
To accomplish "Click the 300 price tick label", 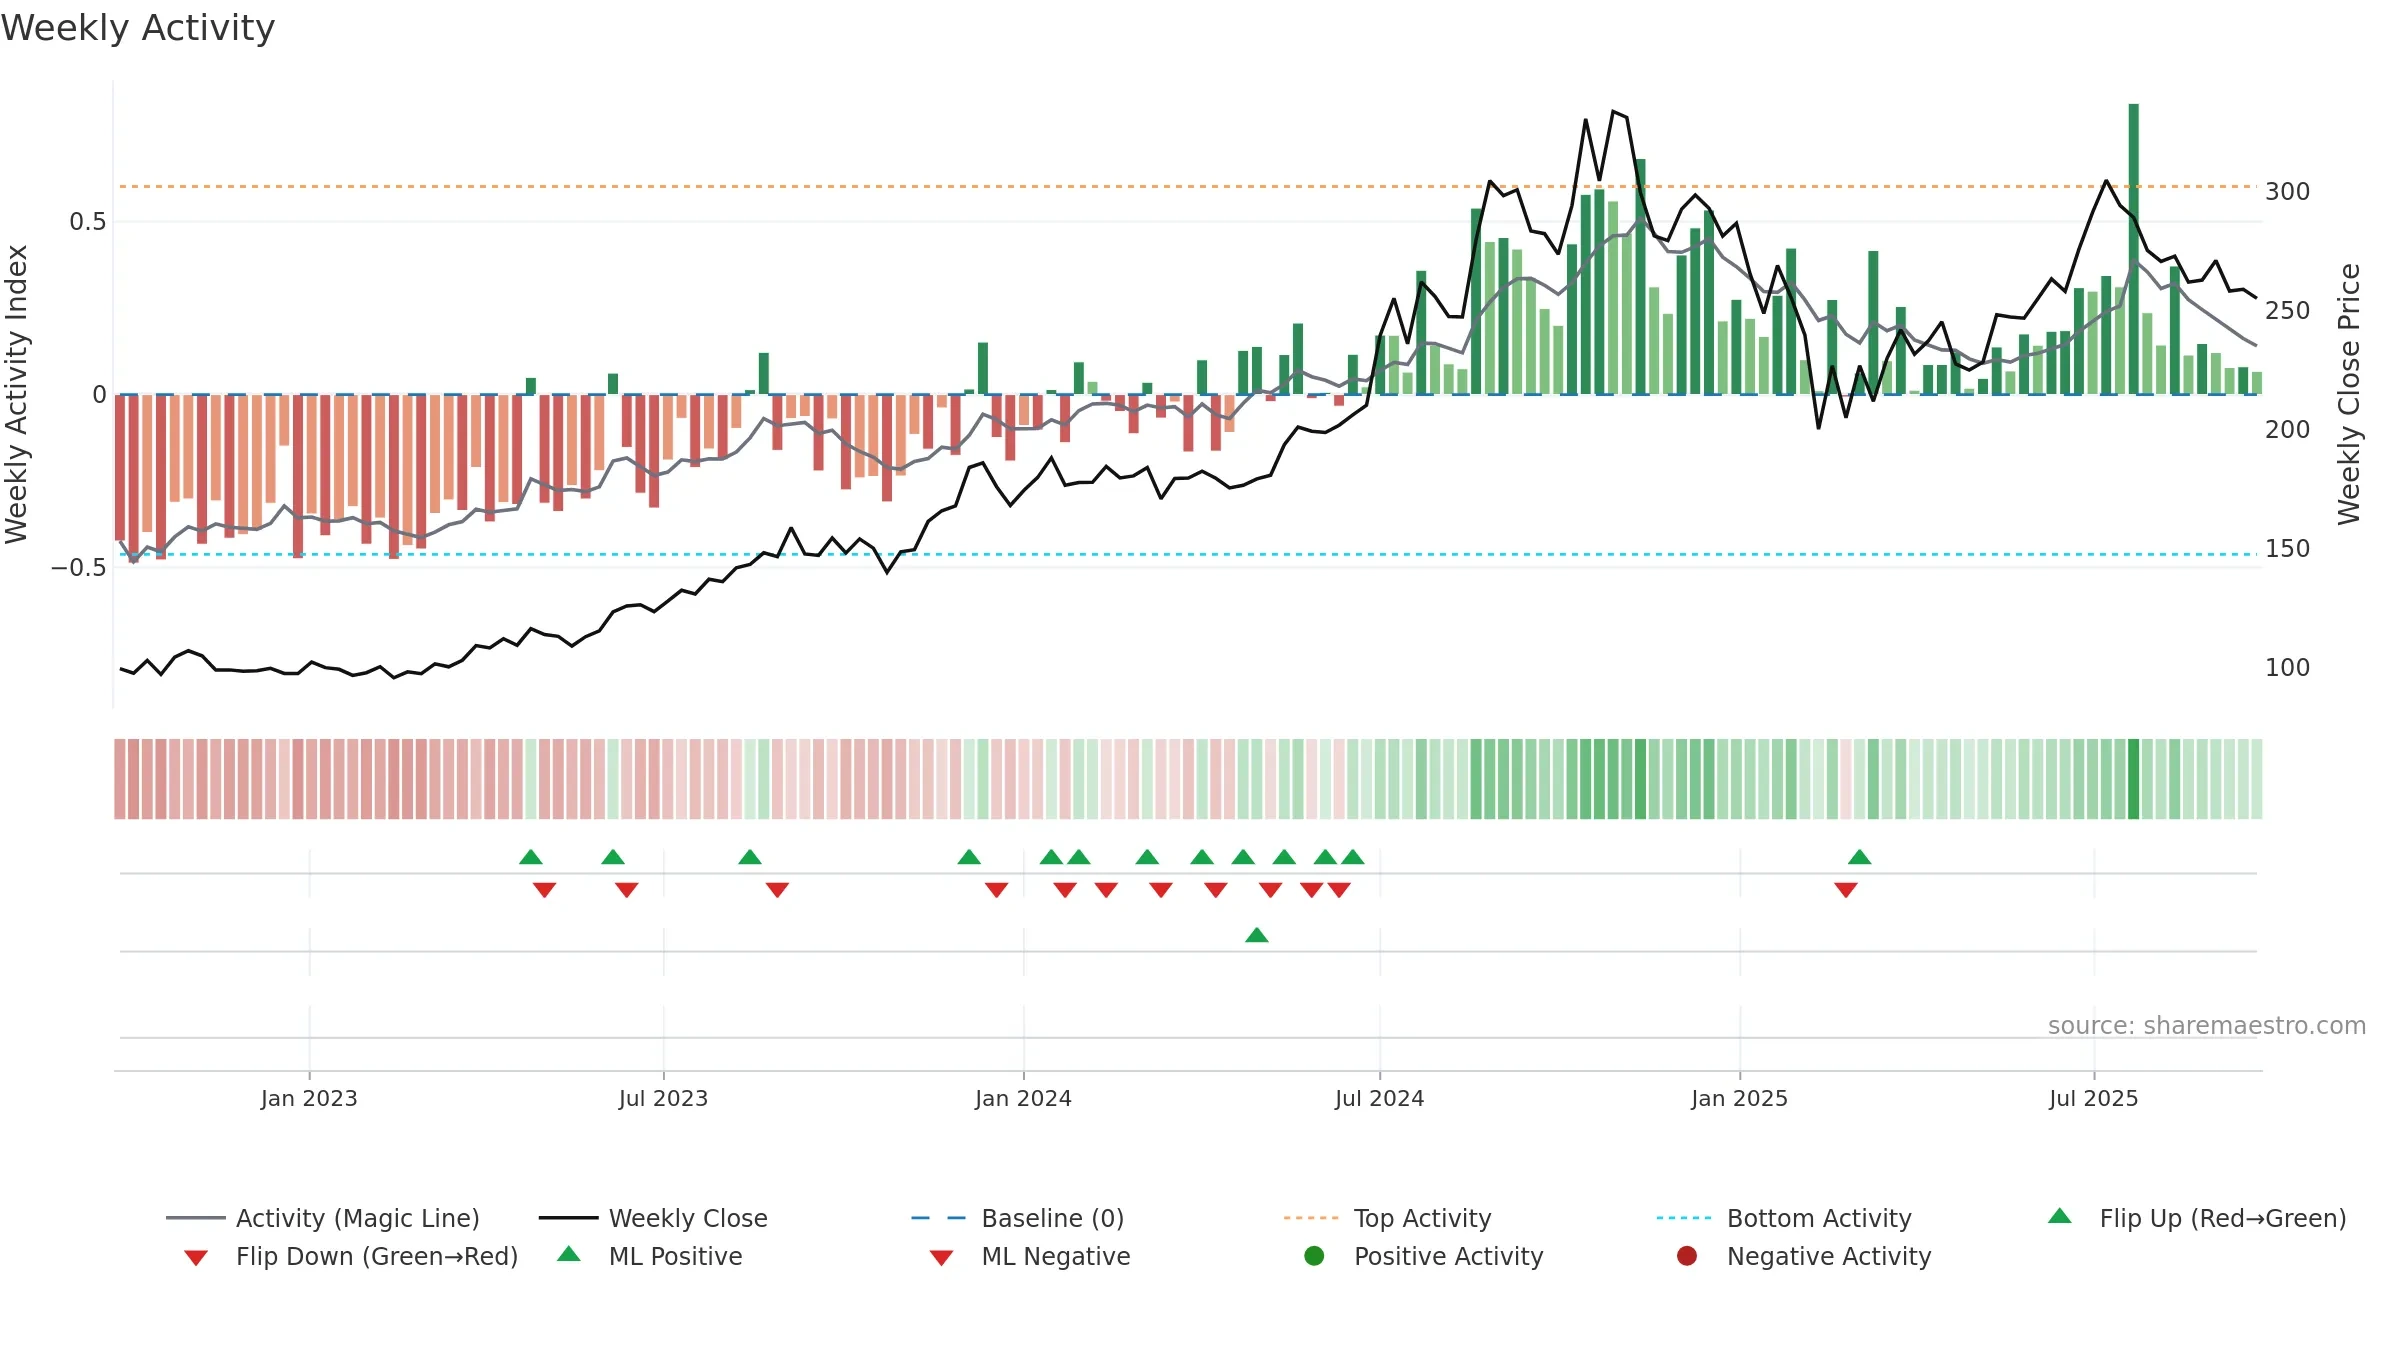I will (x=2288, y=191).
